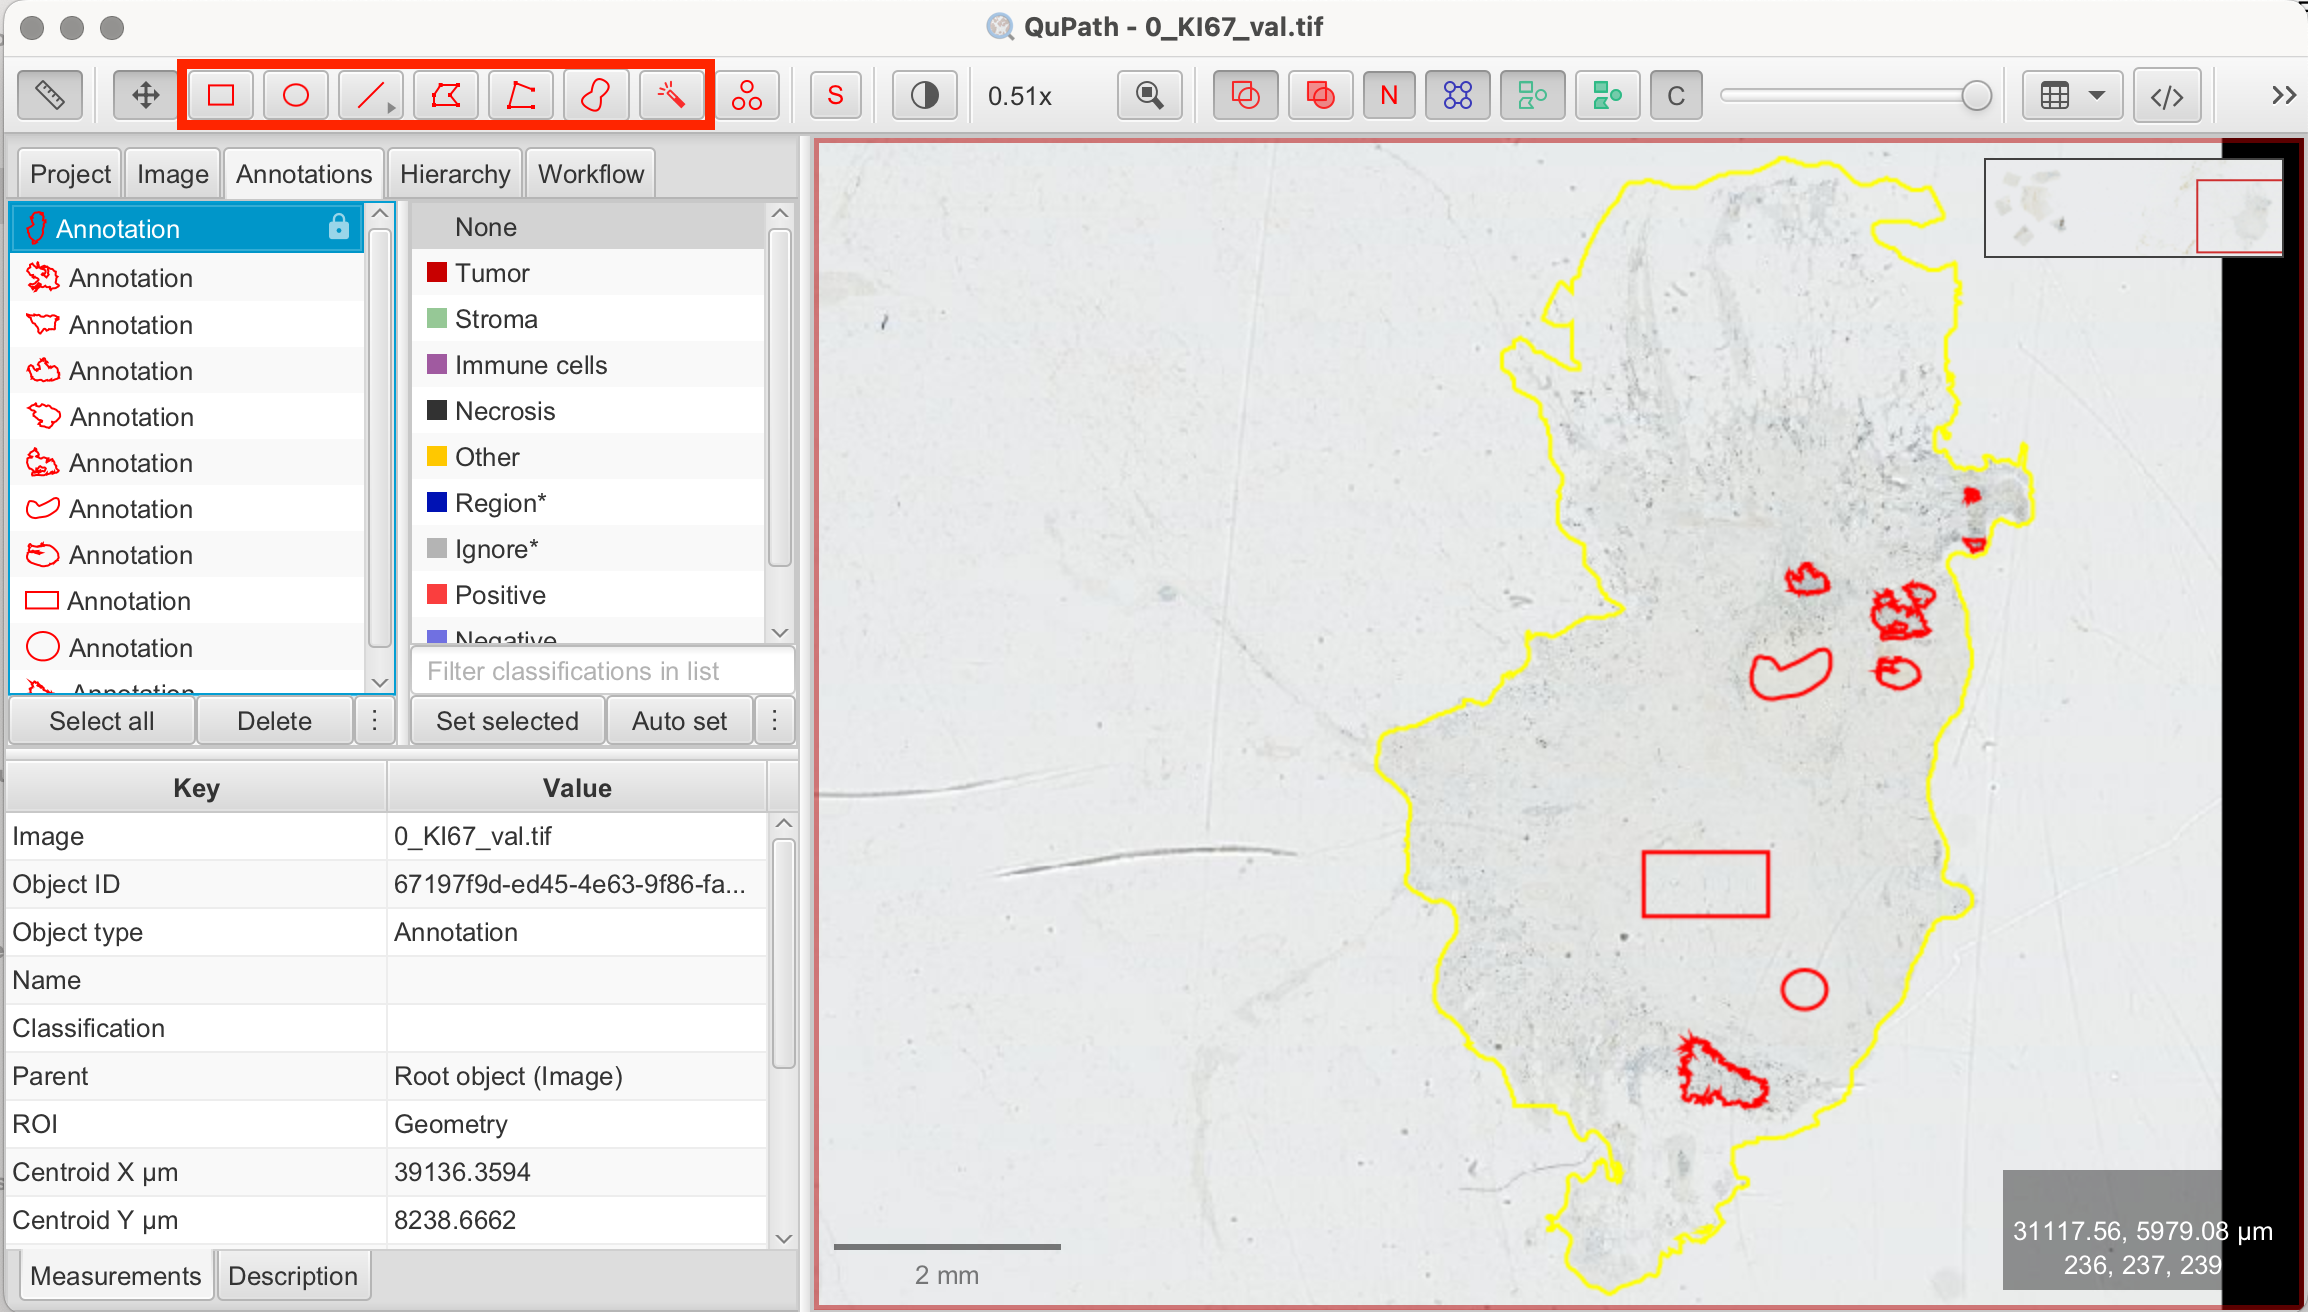Open the Workflow tab
The width and height of the screenshot is (2308, 1312).
pyautogui.click(x=590, y=174)
